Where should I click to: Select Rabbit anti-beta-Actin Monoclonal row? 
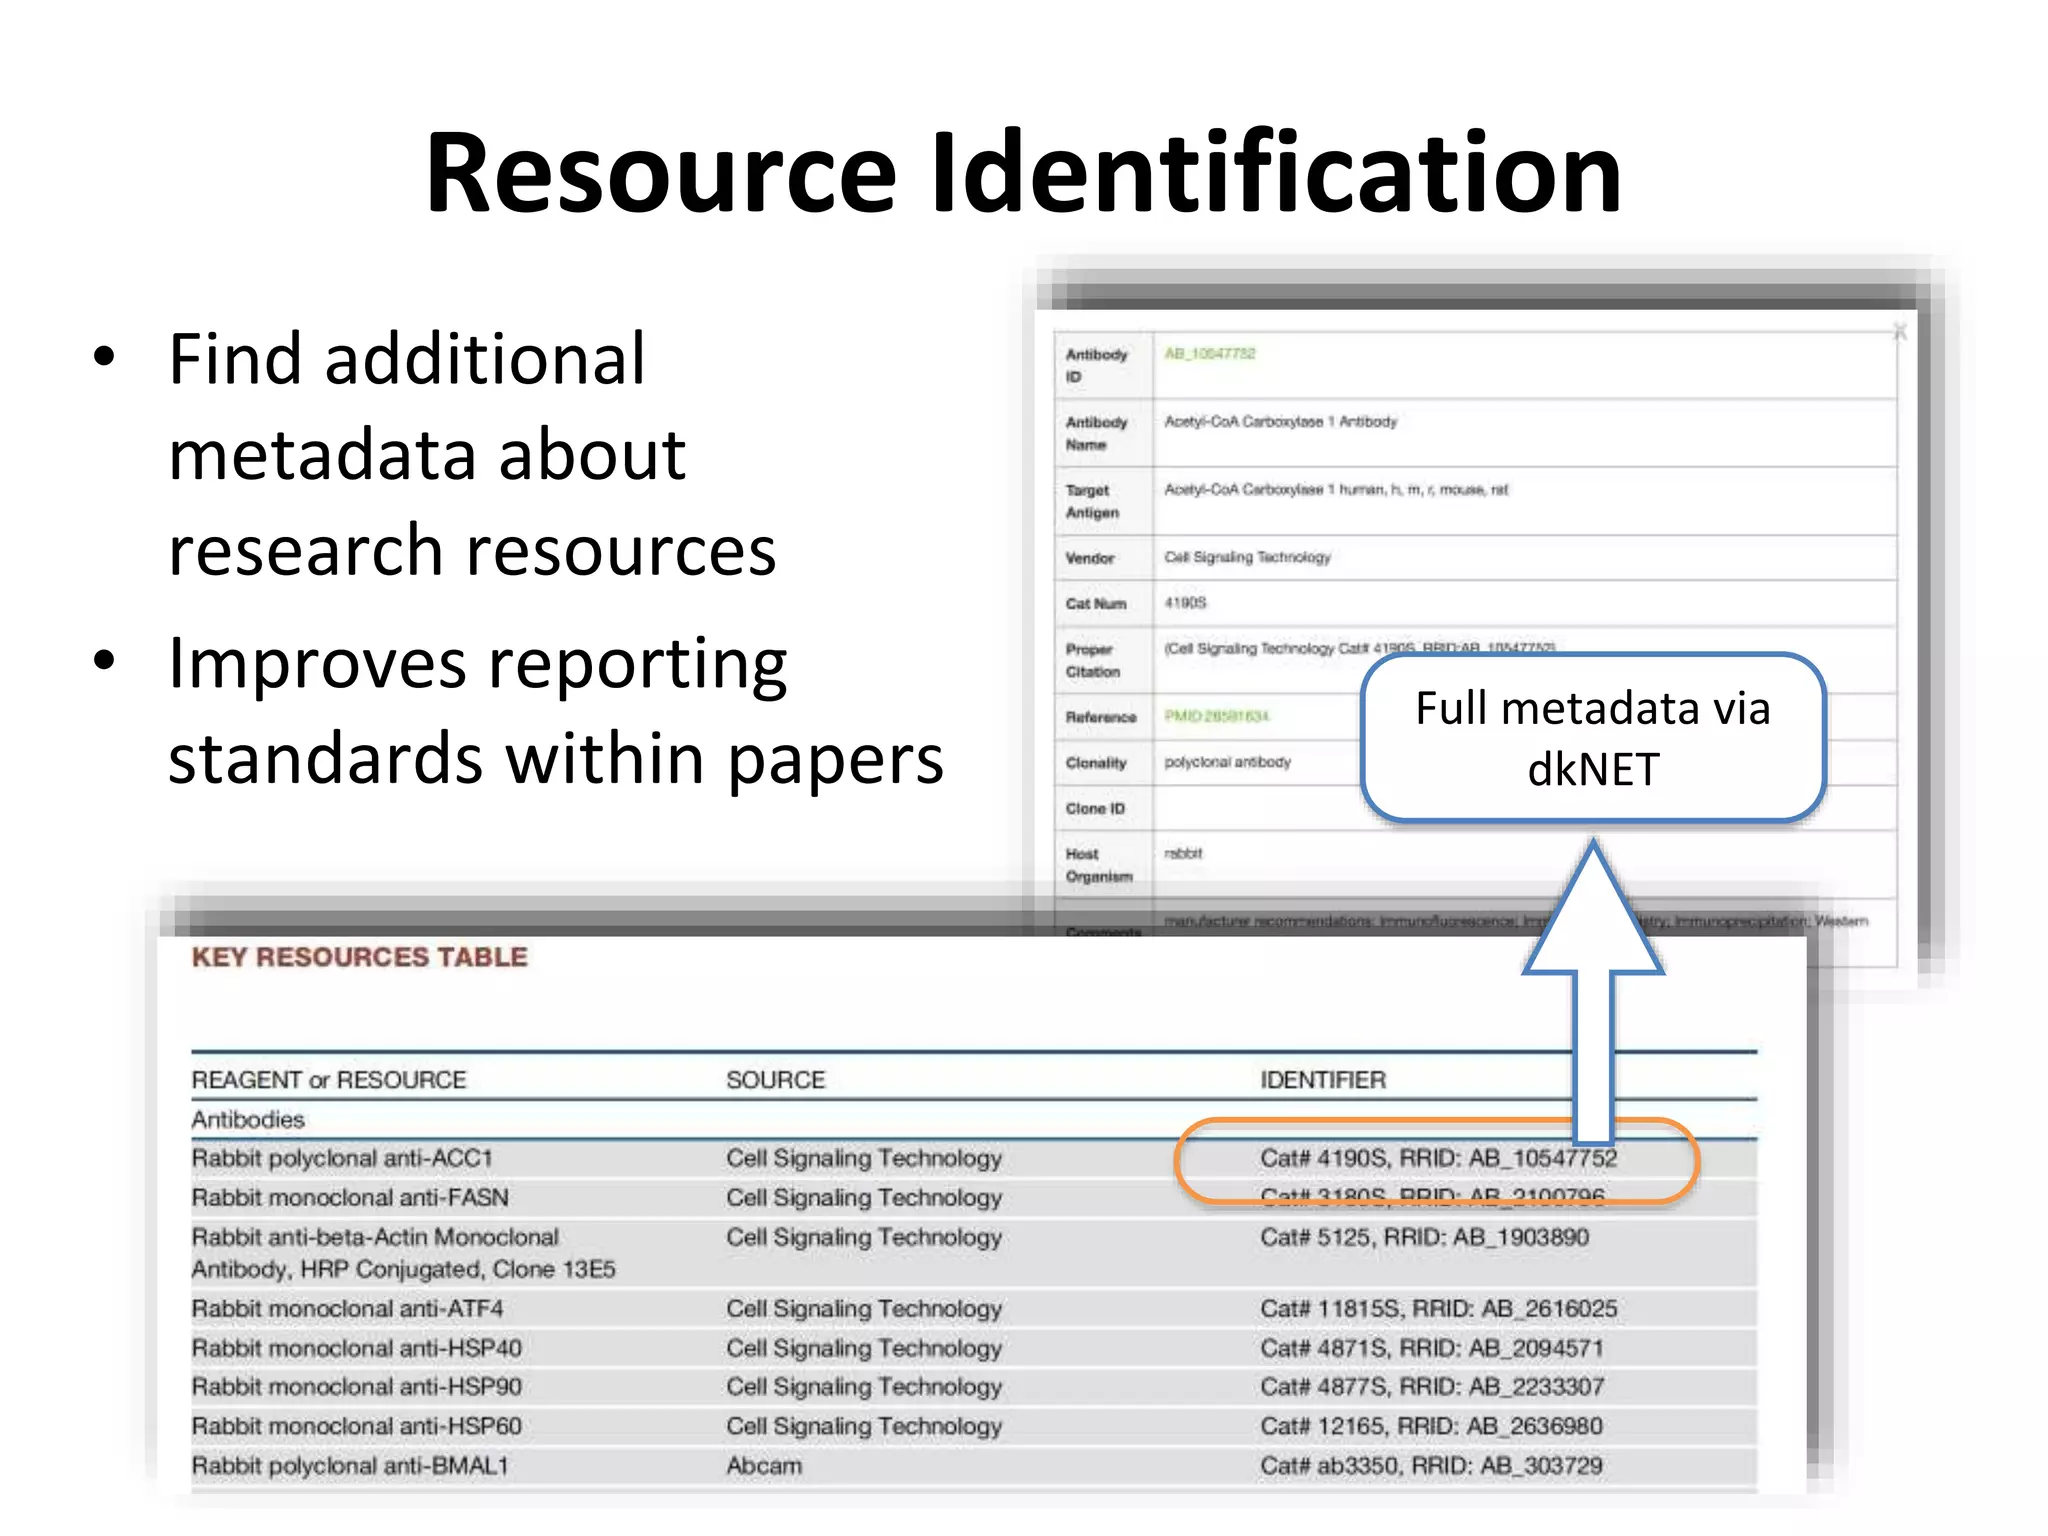click(x=973, y=1253)
